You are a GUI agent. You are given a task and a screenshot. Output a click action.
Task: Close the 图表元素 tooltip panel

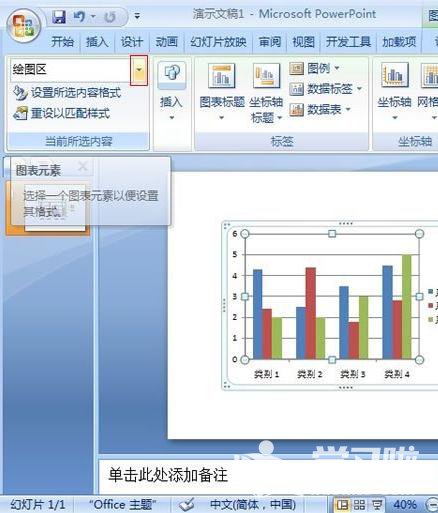tap(83, 166)
